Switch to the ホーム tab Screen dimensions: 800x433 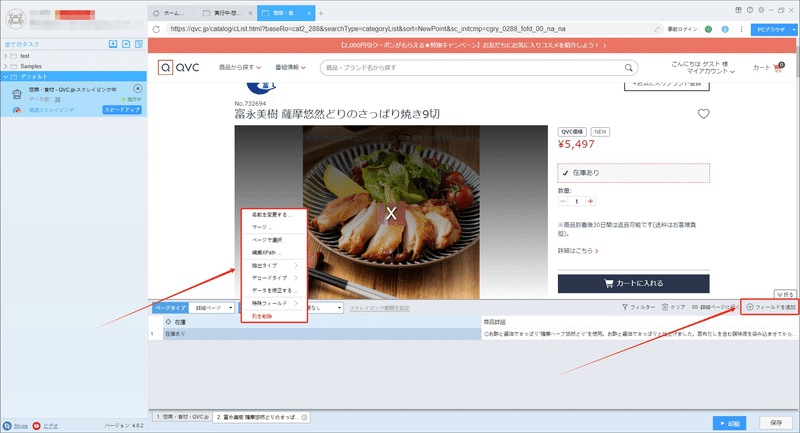[x=172, y=13]
